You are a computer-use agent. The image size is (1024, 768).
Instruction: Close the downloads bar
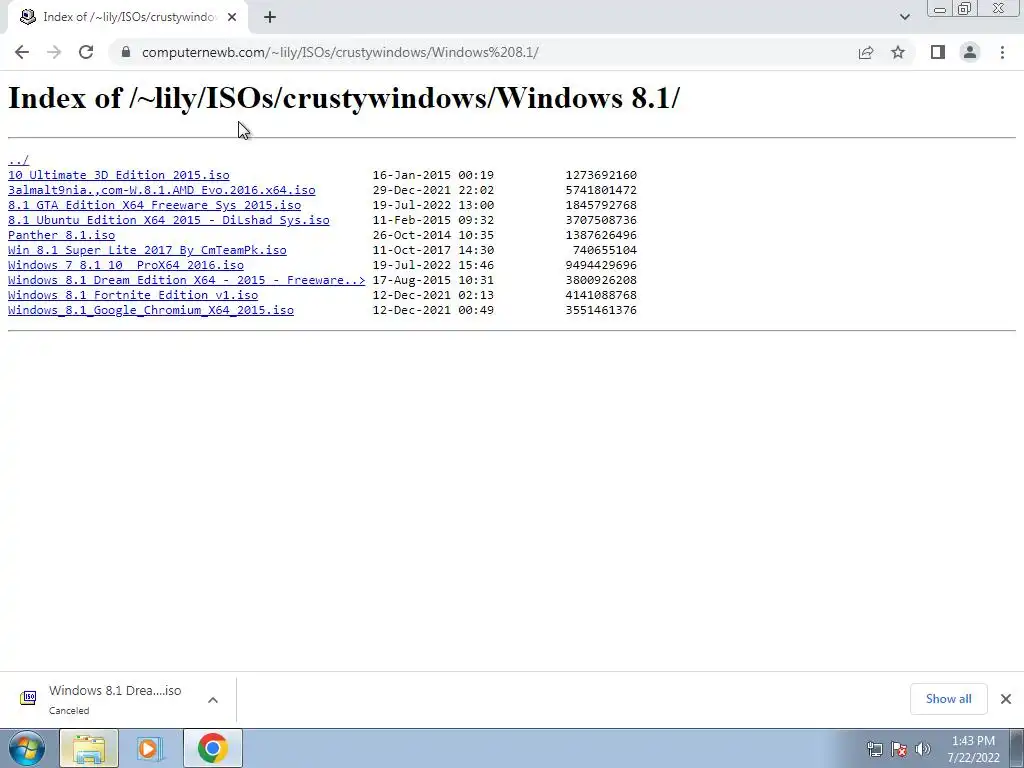(x=1006, y=699)
